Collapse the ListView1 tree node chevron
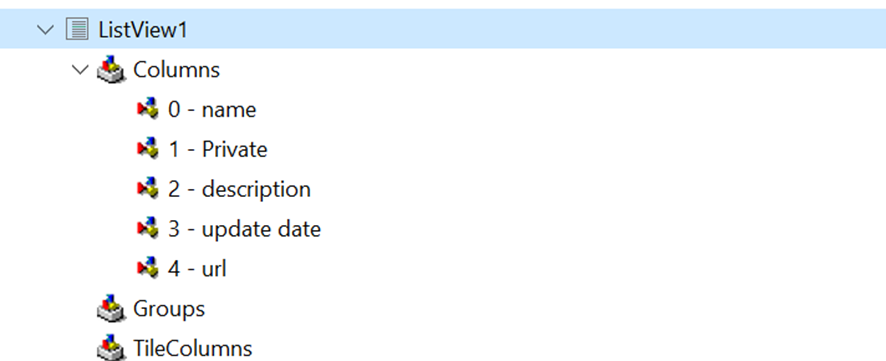Screen dimensions: 886x361 (x=45, y=29)
